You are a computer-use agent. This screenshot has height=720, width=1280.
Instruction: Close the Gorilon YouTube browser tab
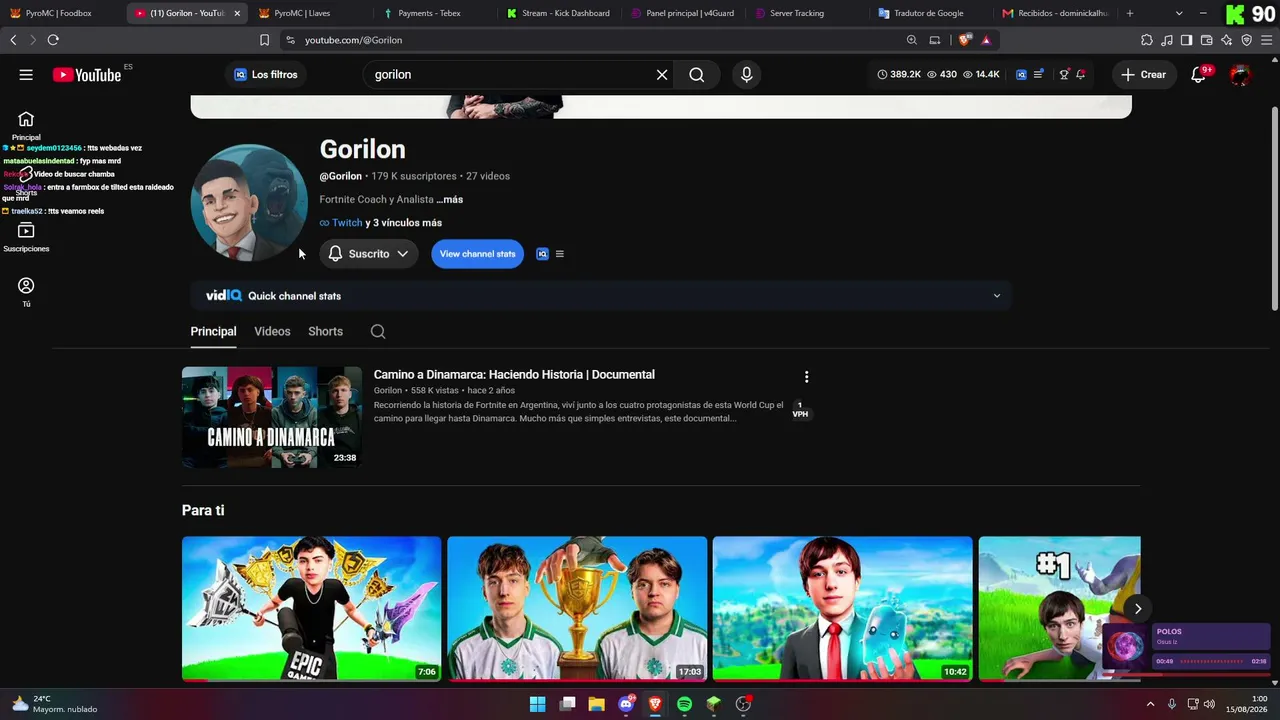click(237, 13)
